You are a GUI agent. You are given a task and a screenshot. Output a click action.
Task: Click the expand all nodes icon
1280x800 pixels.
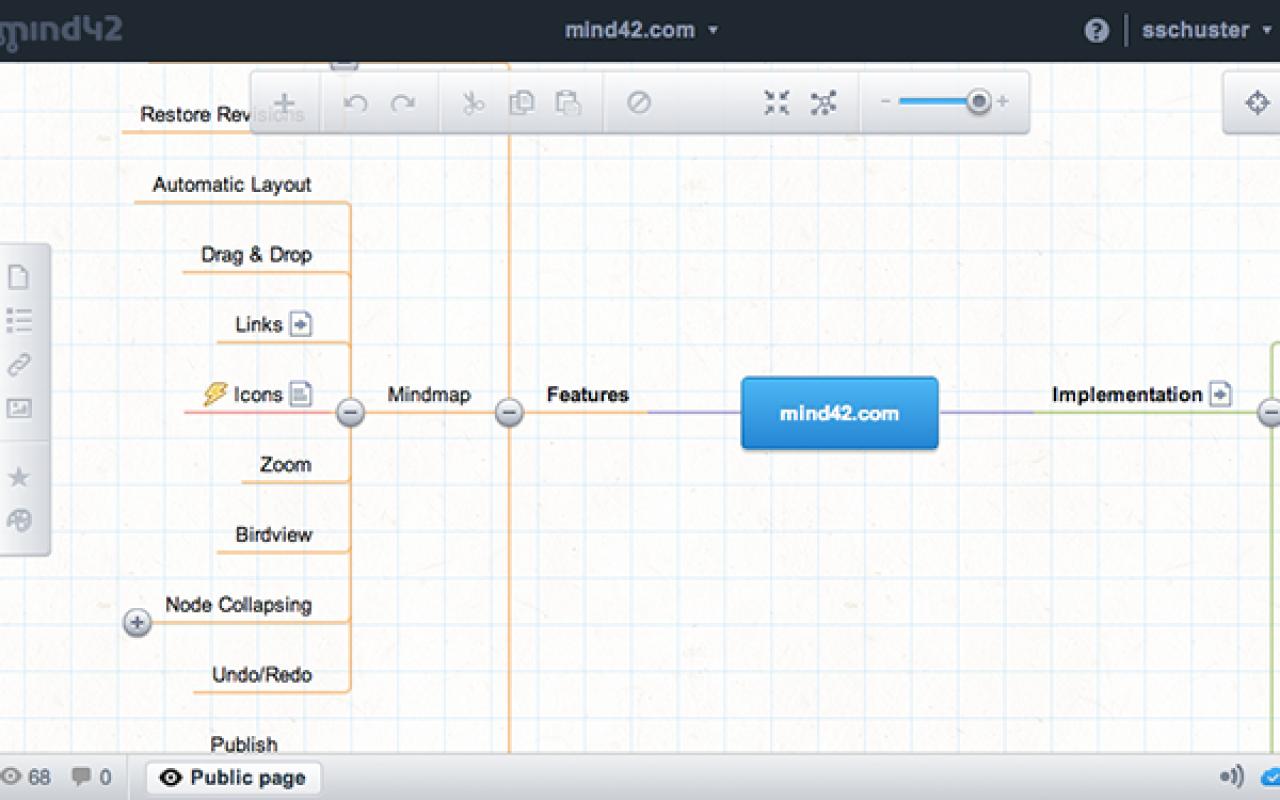click(823, 102)
